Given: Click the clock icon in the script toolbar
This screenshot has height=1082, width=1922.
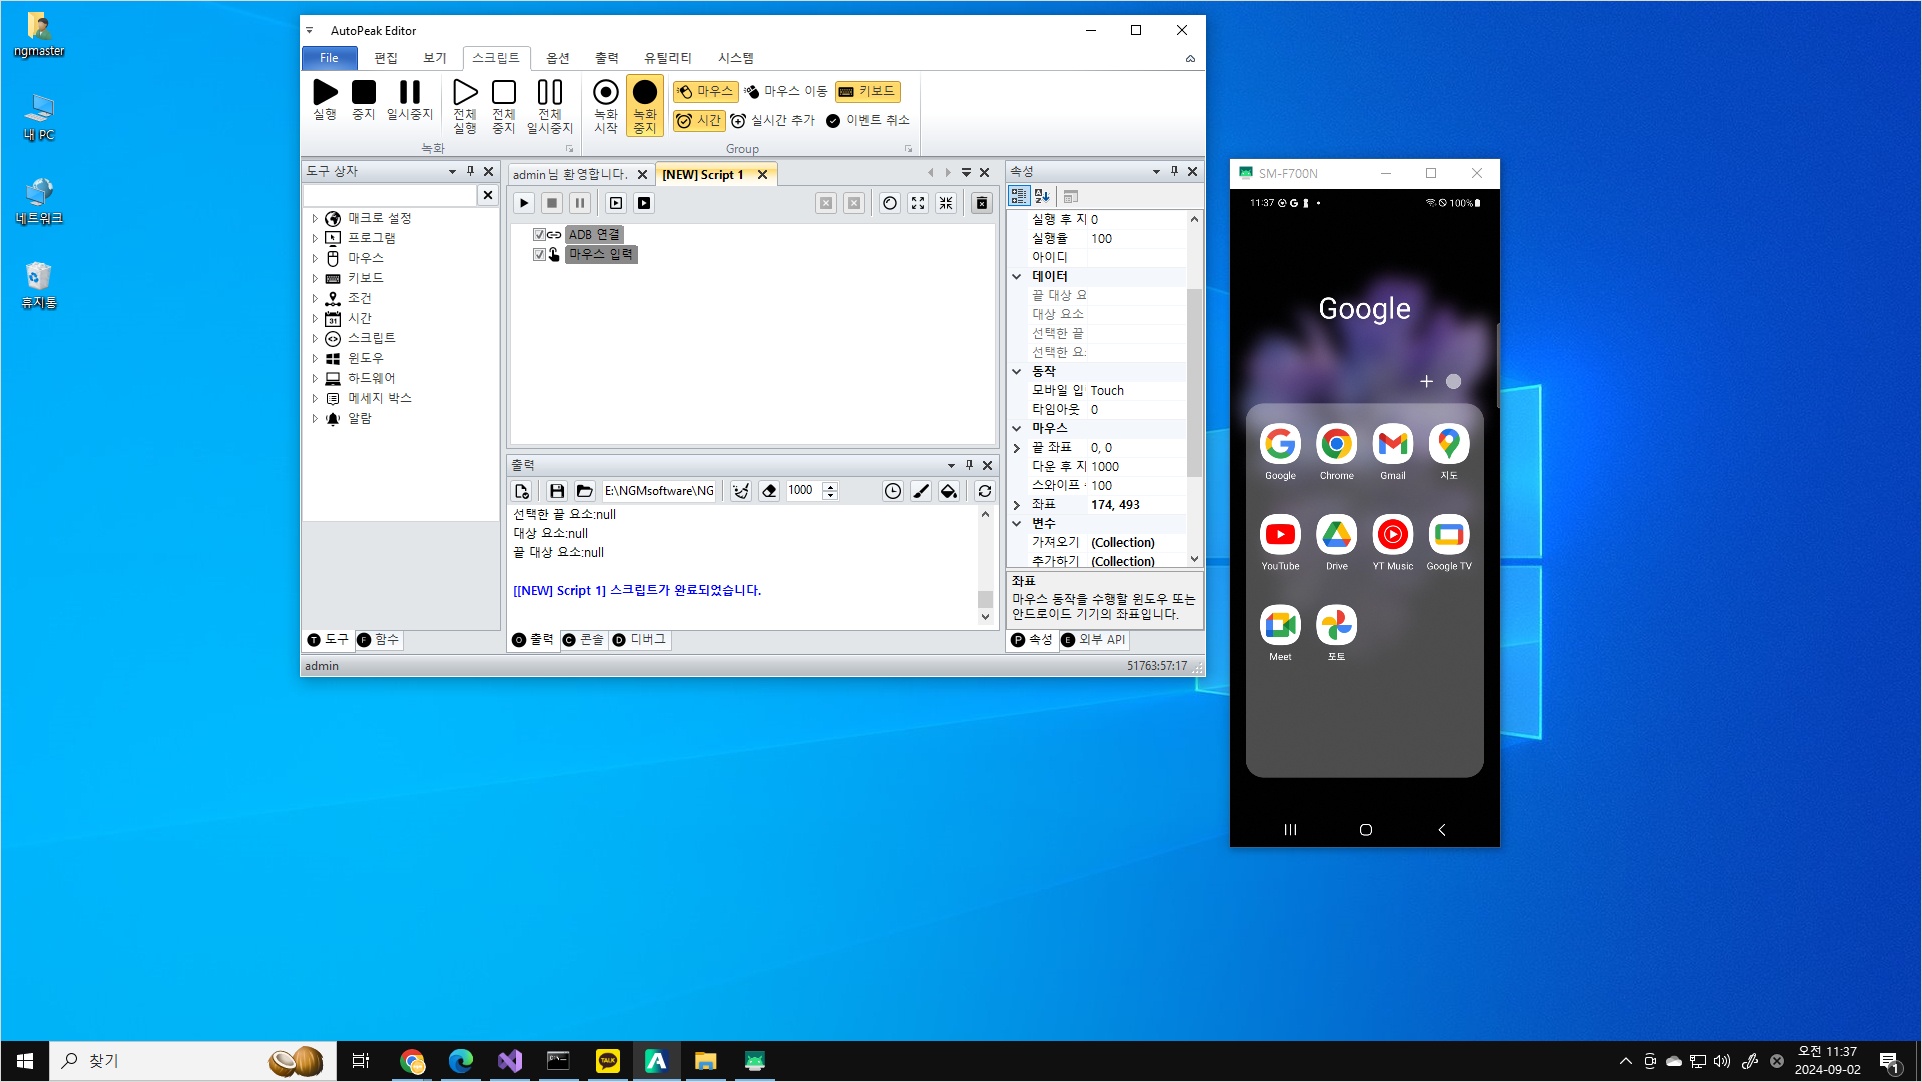Looking at the screenshot, I should [x=890, y=203].
